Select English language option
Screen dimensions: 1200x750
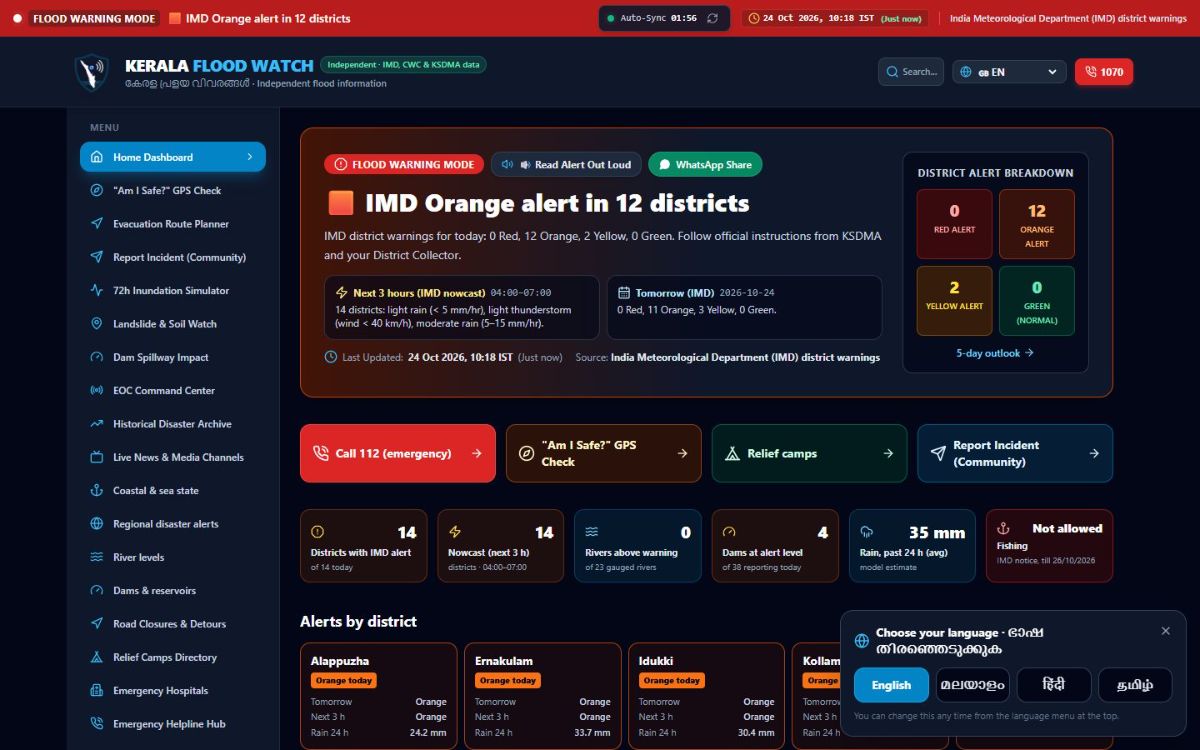coord(891,685)
